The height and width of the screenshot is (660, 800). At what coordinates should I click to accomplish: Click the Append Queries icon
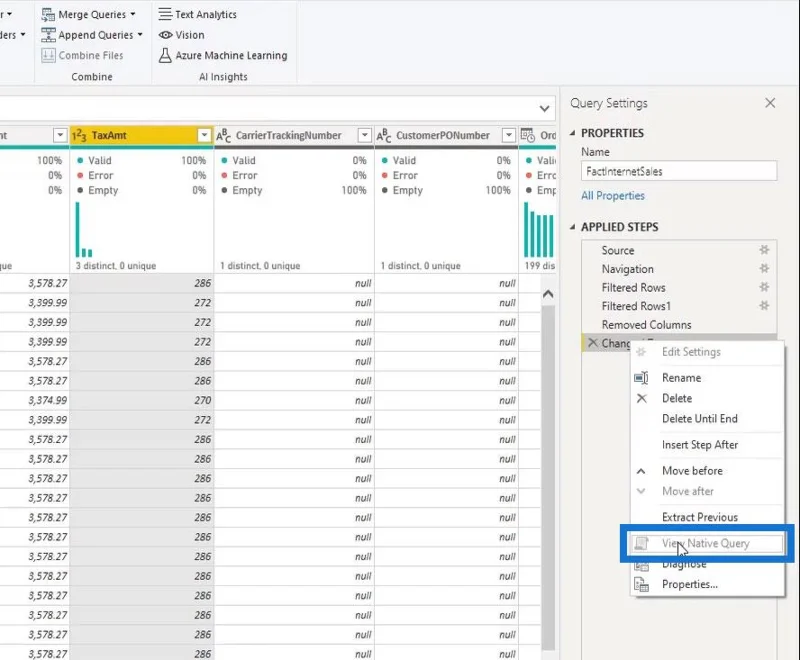point(48,35)
